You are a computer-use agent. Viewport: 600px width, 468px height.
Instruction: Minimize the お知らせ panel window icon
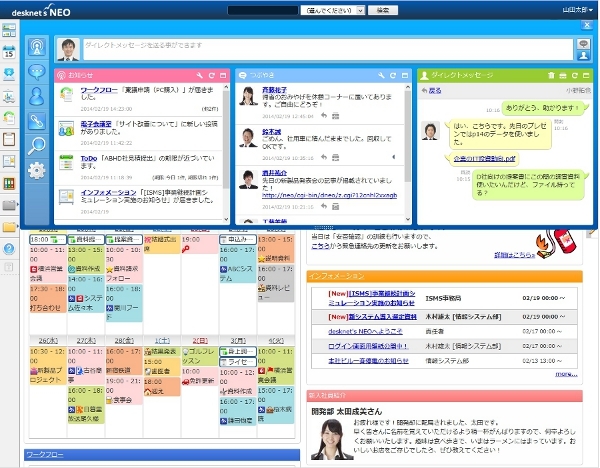223,75
